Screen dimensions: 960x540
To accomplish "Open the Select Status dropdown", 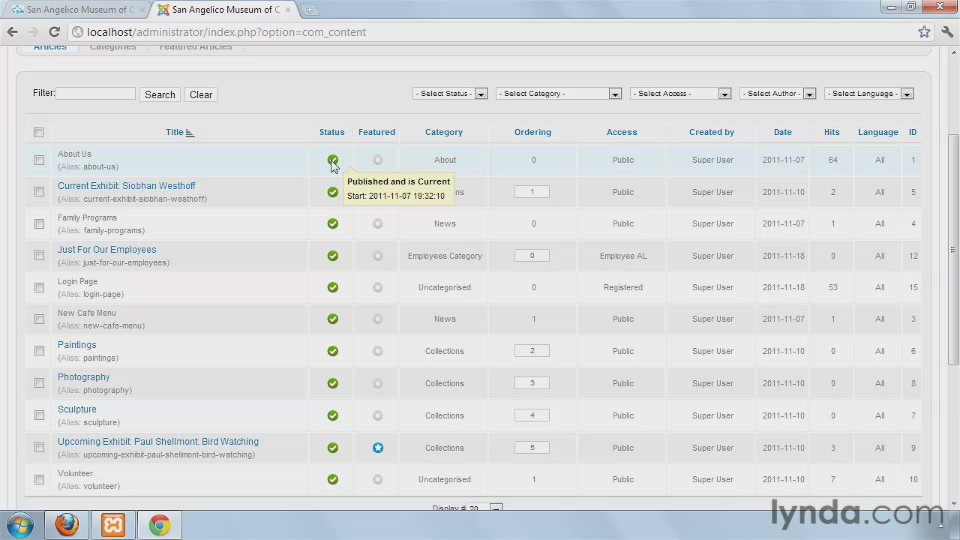I will tap(450, 94).
